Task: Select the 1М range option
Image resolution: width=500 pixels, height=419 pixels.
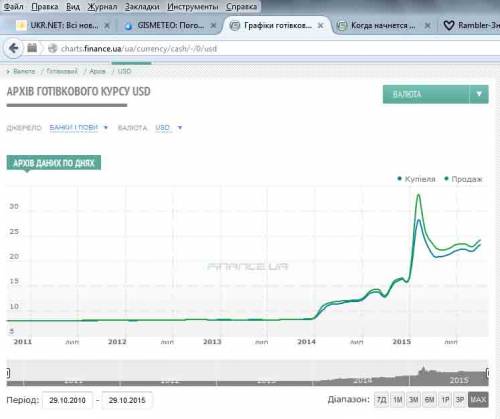Action: tap(397, 400)
